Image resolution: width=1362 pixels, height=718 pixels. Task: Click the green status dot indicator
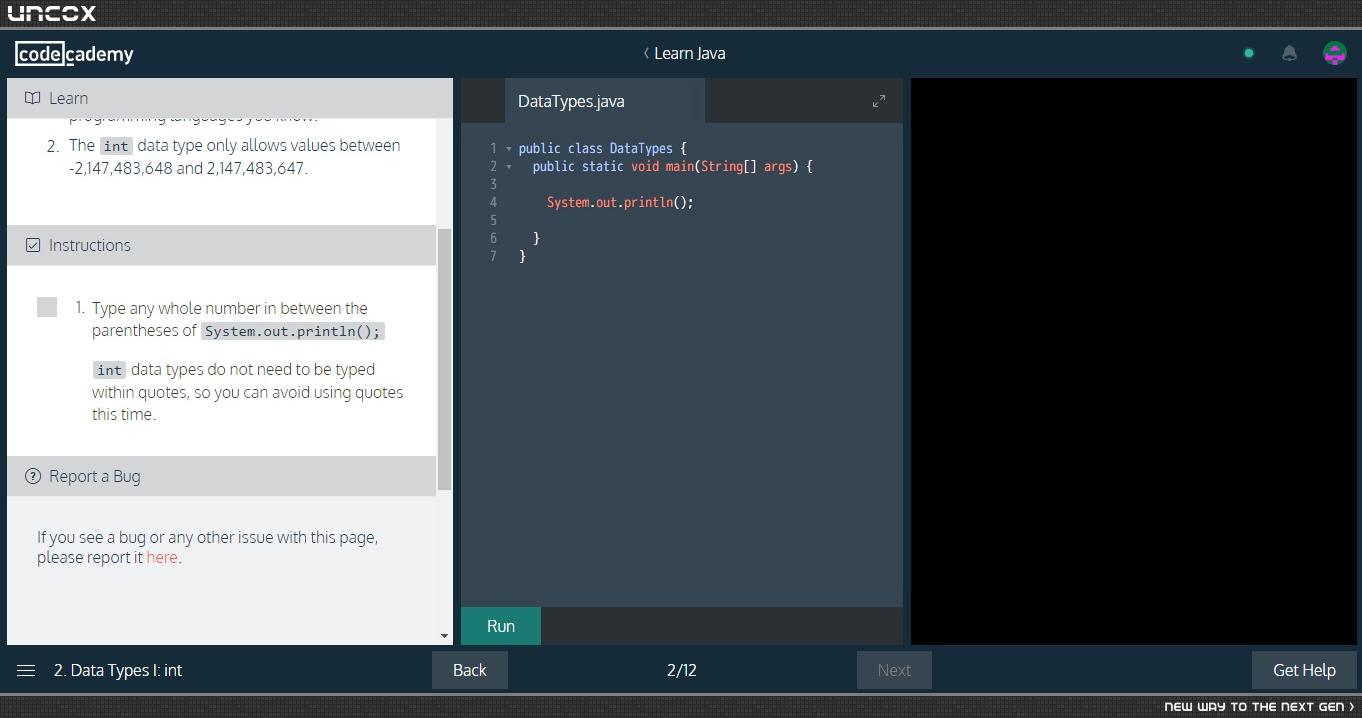pos(1249,54)
